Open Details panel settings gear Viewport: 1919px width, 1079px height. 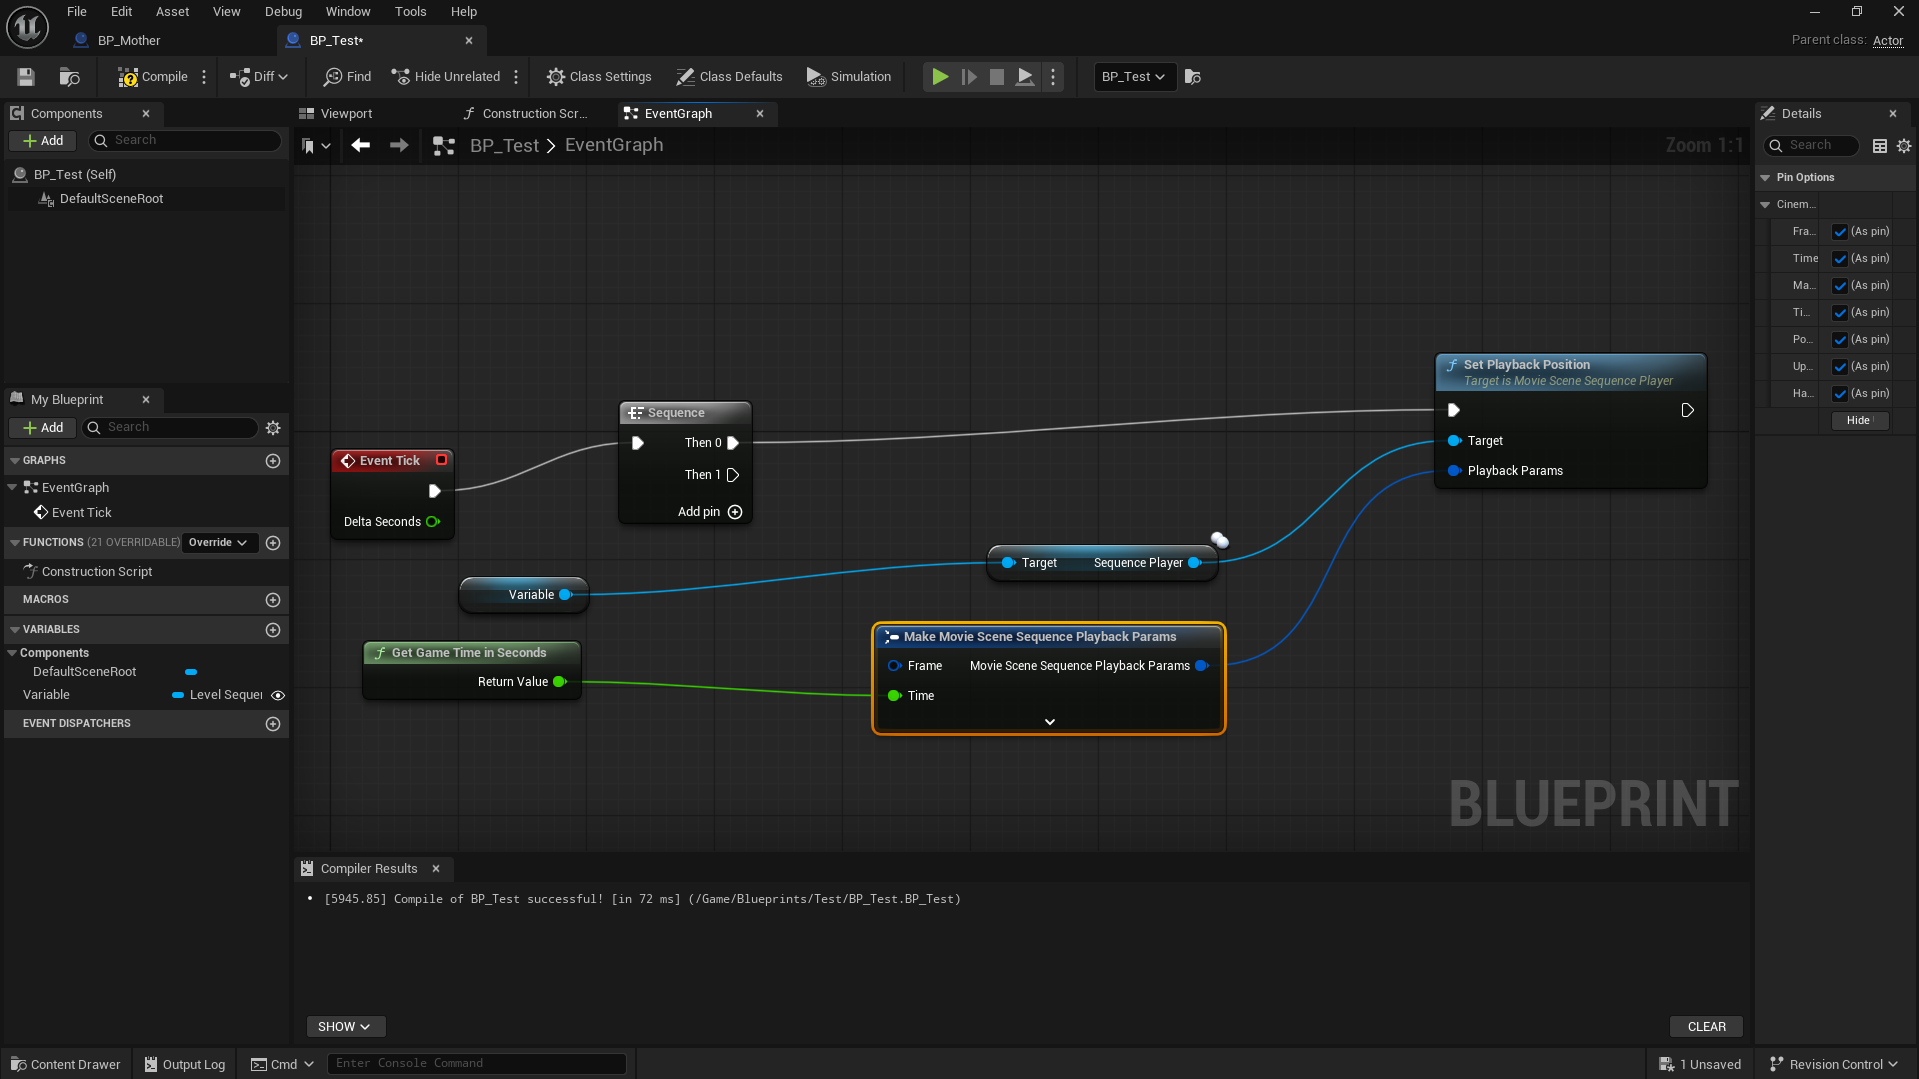coord(1904,146)
